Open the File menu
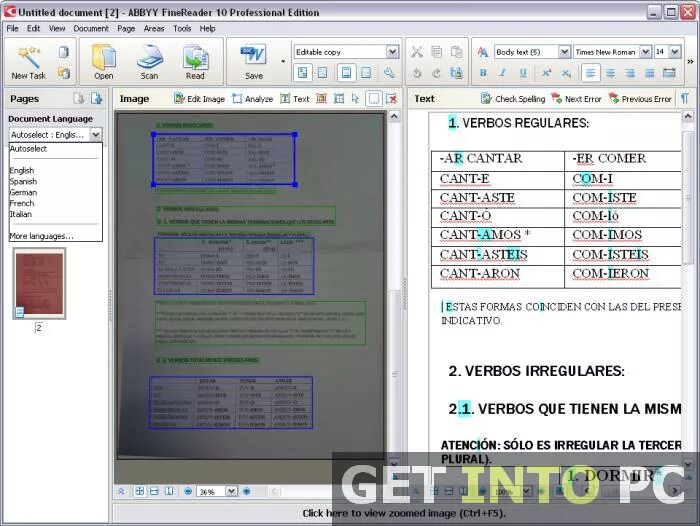700x526 pixels. [x=12, y=29]
